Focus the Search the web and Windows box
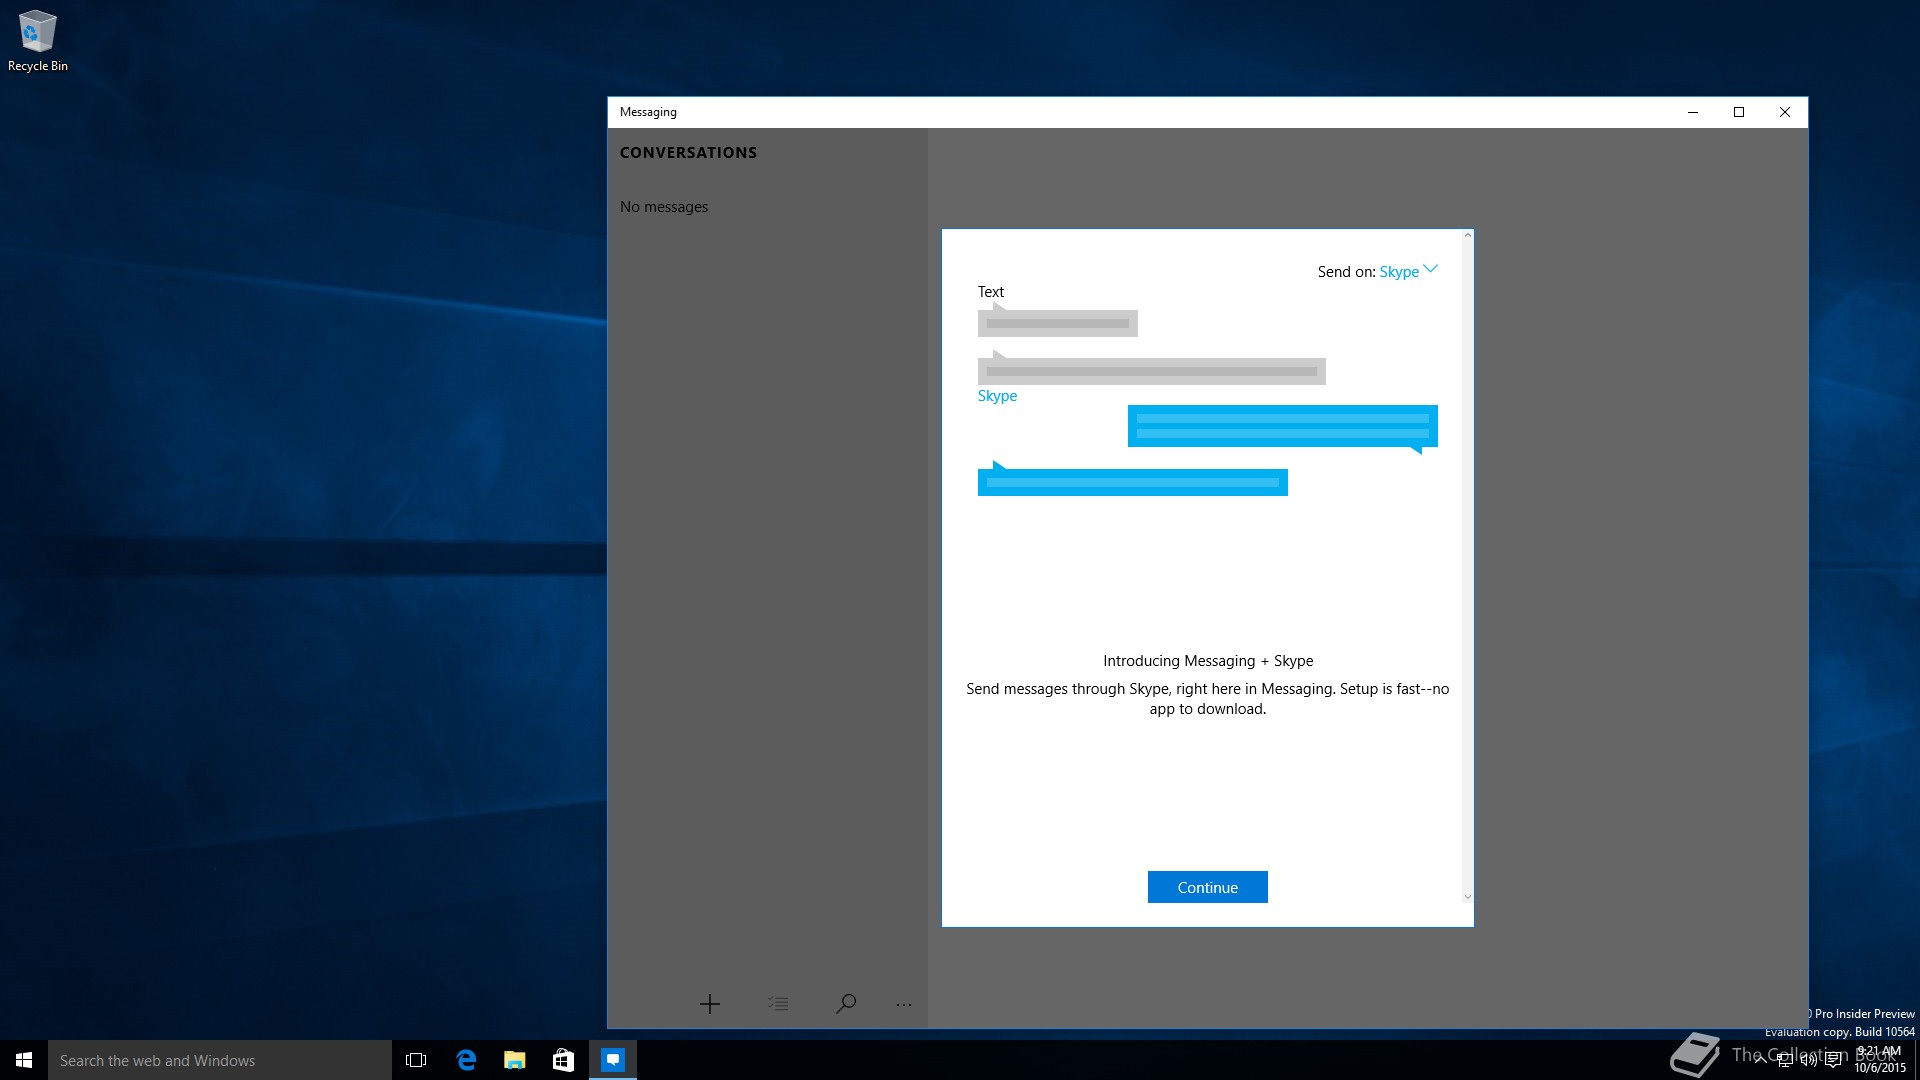Image resolution: width=1920 pixels, height=1080 pixels. 220,1060
